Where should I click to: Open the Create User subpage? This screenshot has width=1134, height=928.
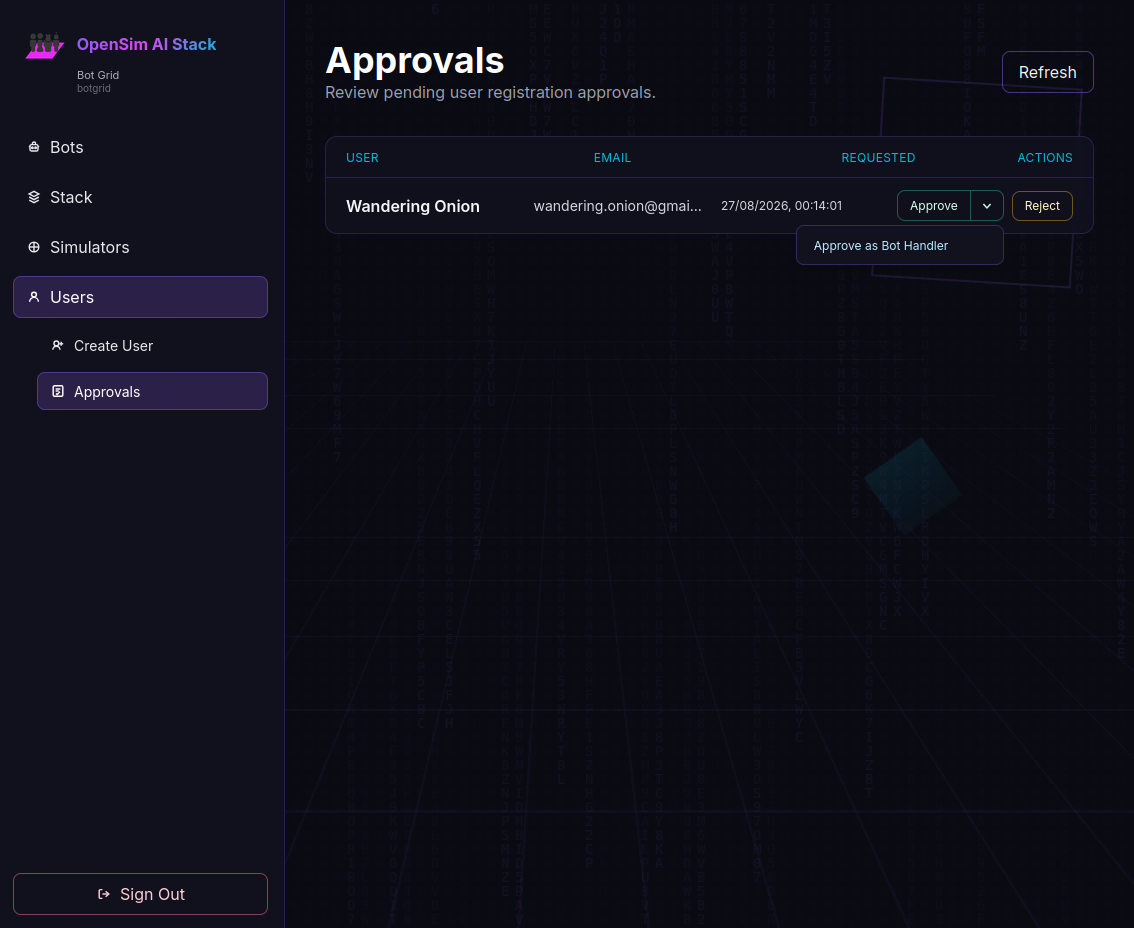pyautogui.click(x=153, y=345)
